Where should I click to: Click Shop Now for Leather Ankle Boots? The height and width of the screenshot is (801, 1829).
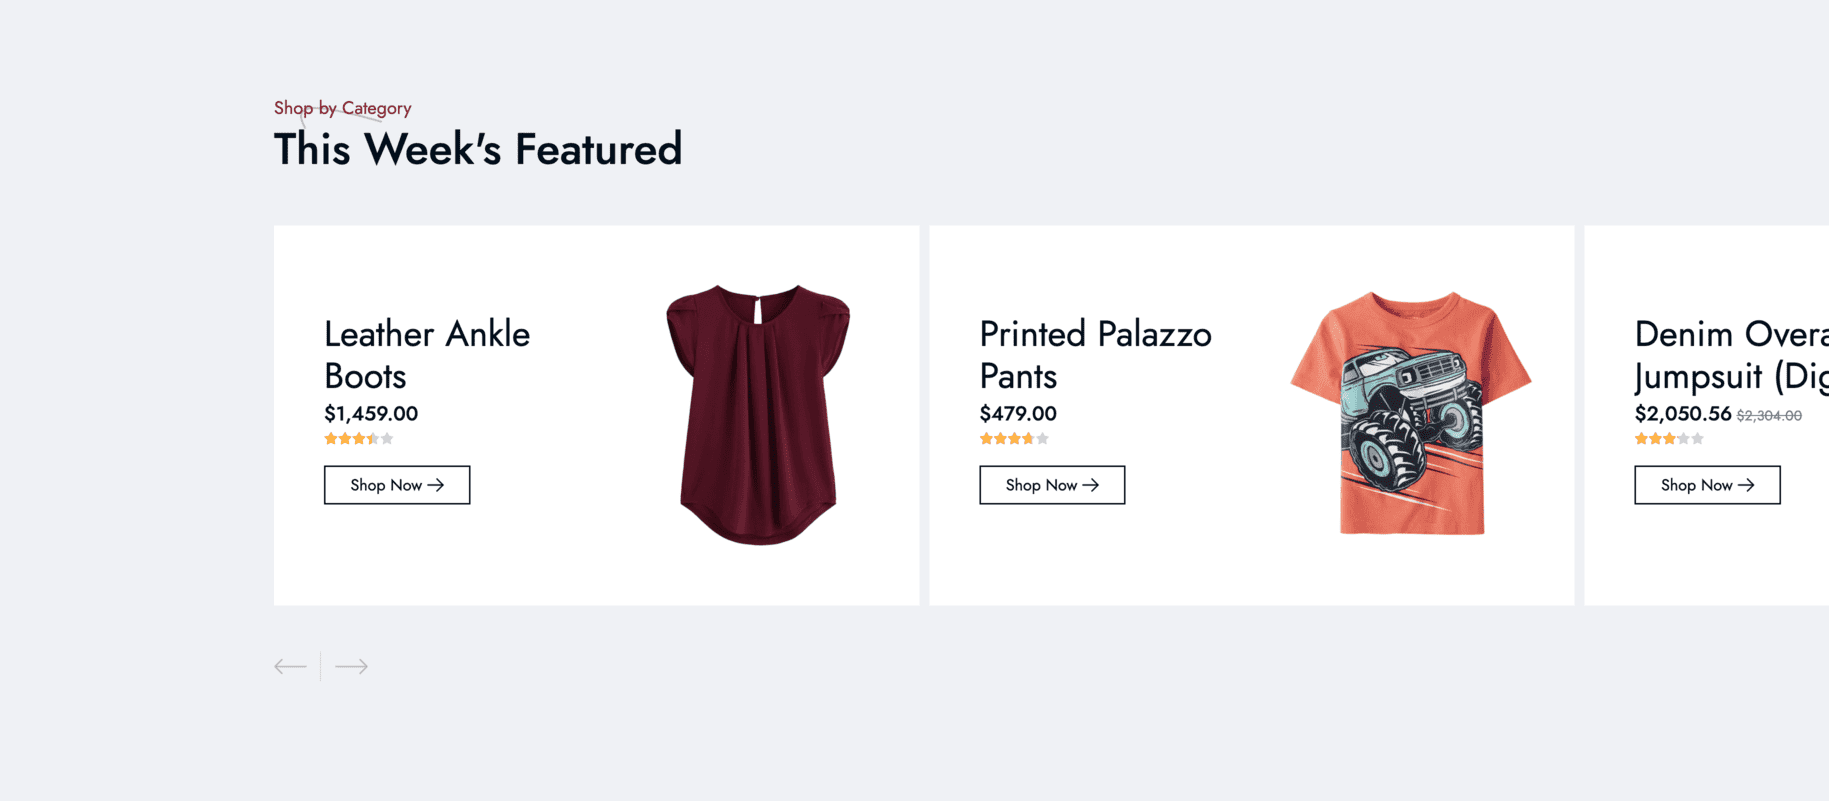397,485
